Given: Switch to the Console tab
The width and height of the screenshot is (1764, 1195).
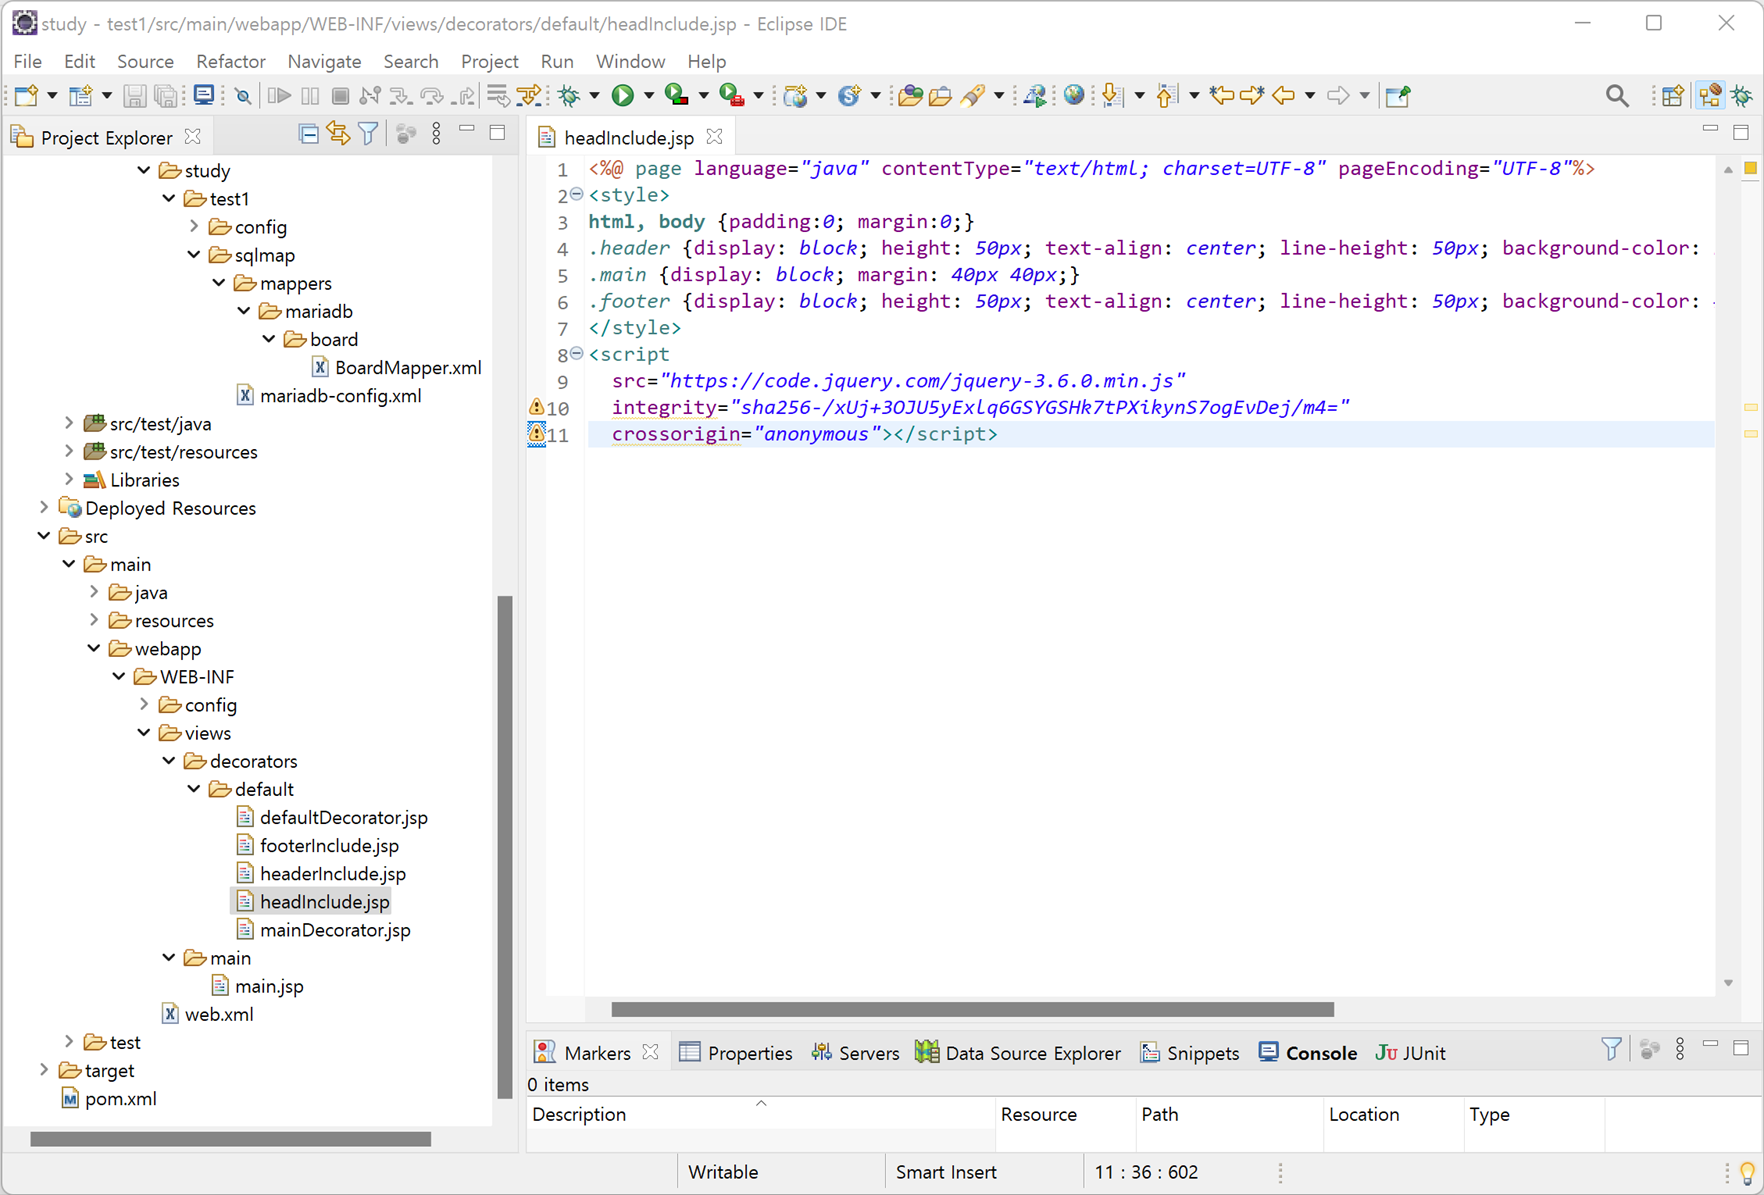Looking at the screenshot, I should [x=1307, y=1052].
